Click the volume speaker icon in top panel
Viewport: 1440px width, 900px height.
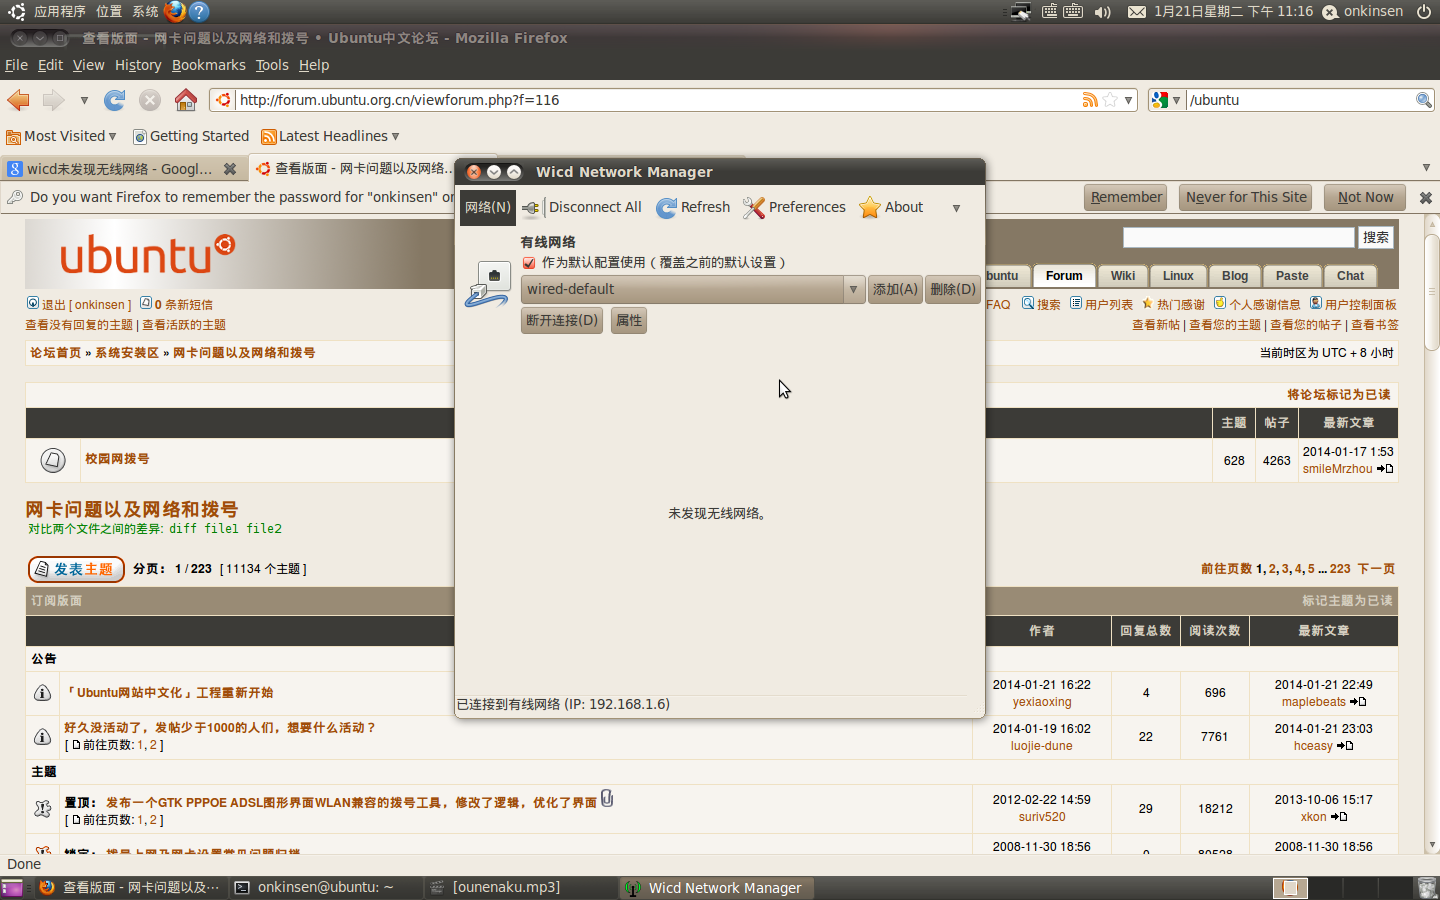click(1103, 12)
